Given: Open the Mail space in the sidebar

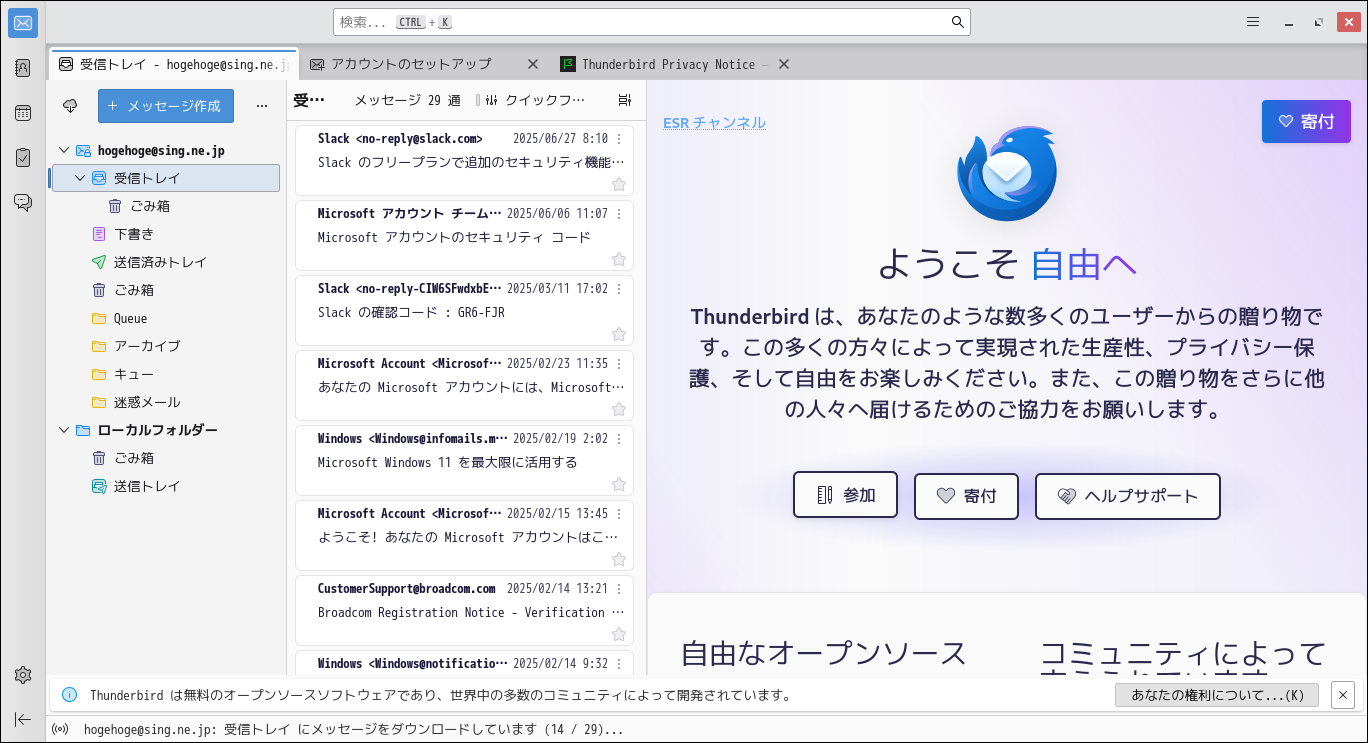Looking at the screenshot, I should (x=23, y=23).
